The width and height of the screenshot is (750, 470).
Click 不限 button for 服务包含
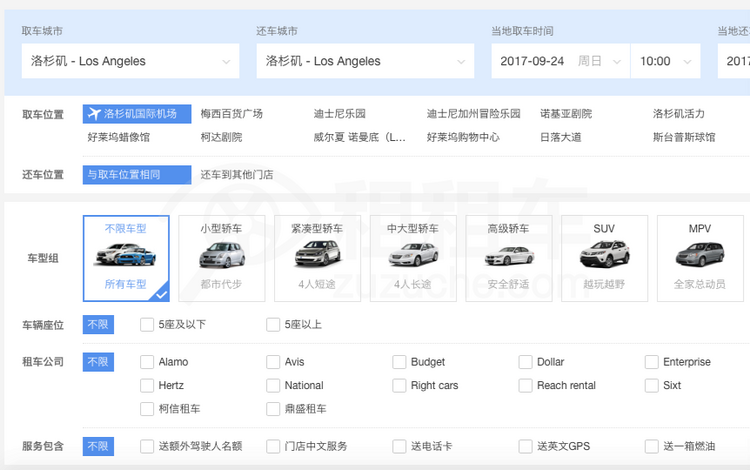point(98,447)
